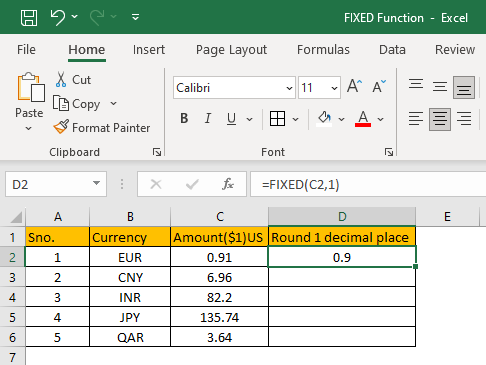Expand Paste options arrow below Paste
The image size is (486, 365).
(x=29, y=128)
